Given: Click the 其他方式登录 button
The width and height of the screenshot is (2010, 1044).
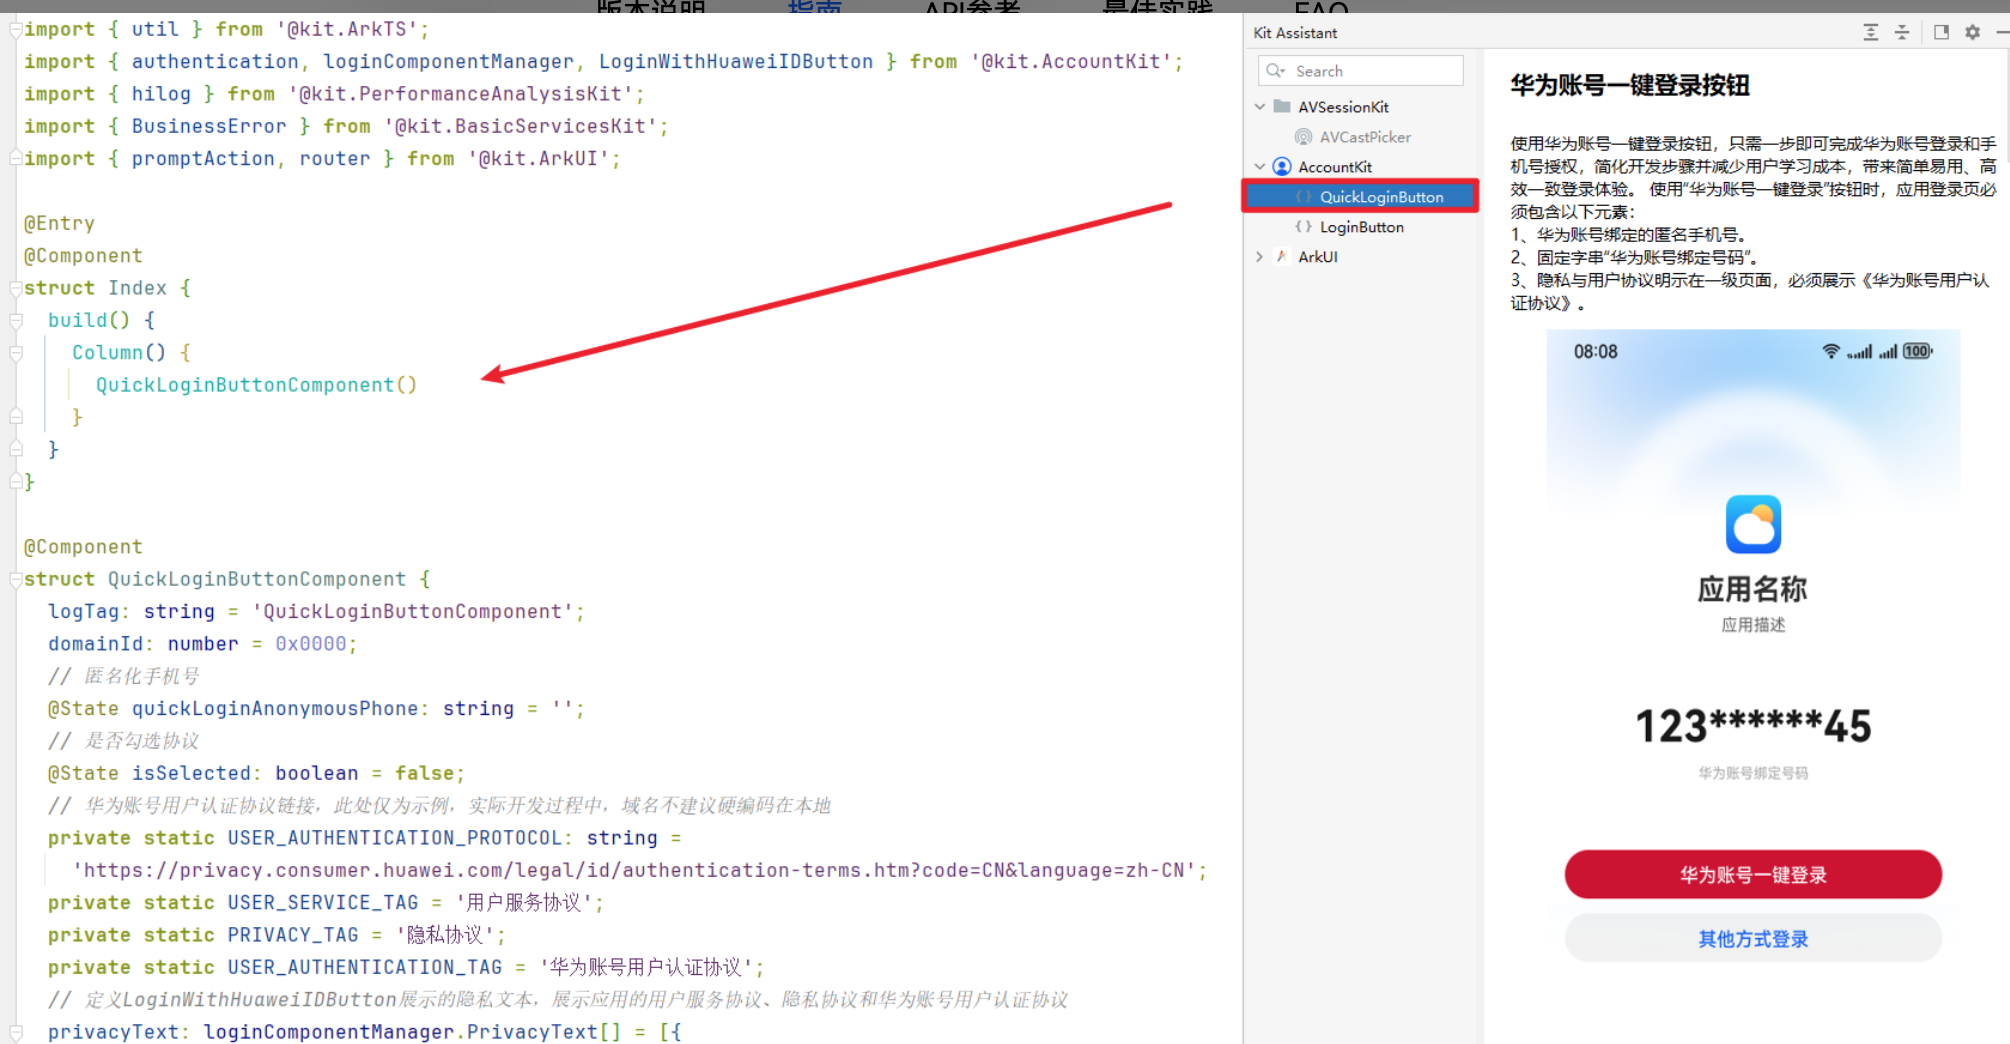Looking at the screenshot, I should coord(1753,939).
